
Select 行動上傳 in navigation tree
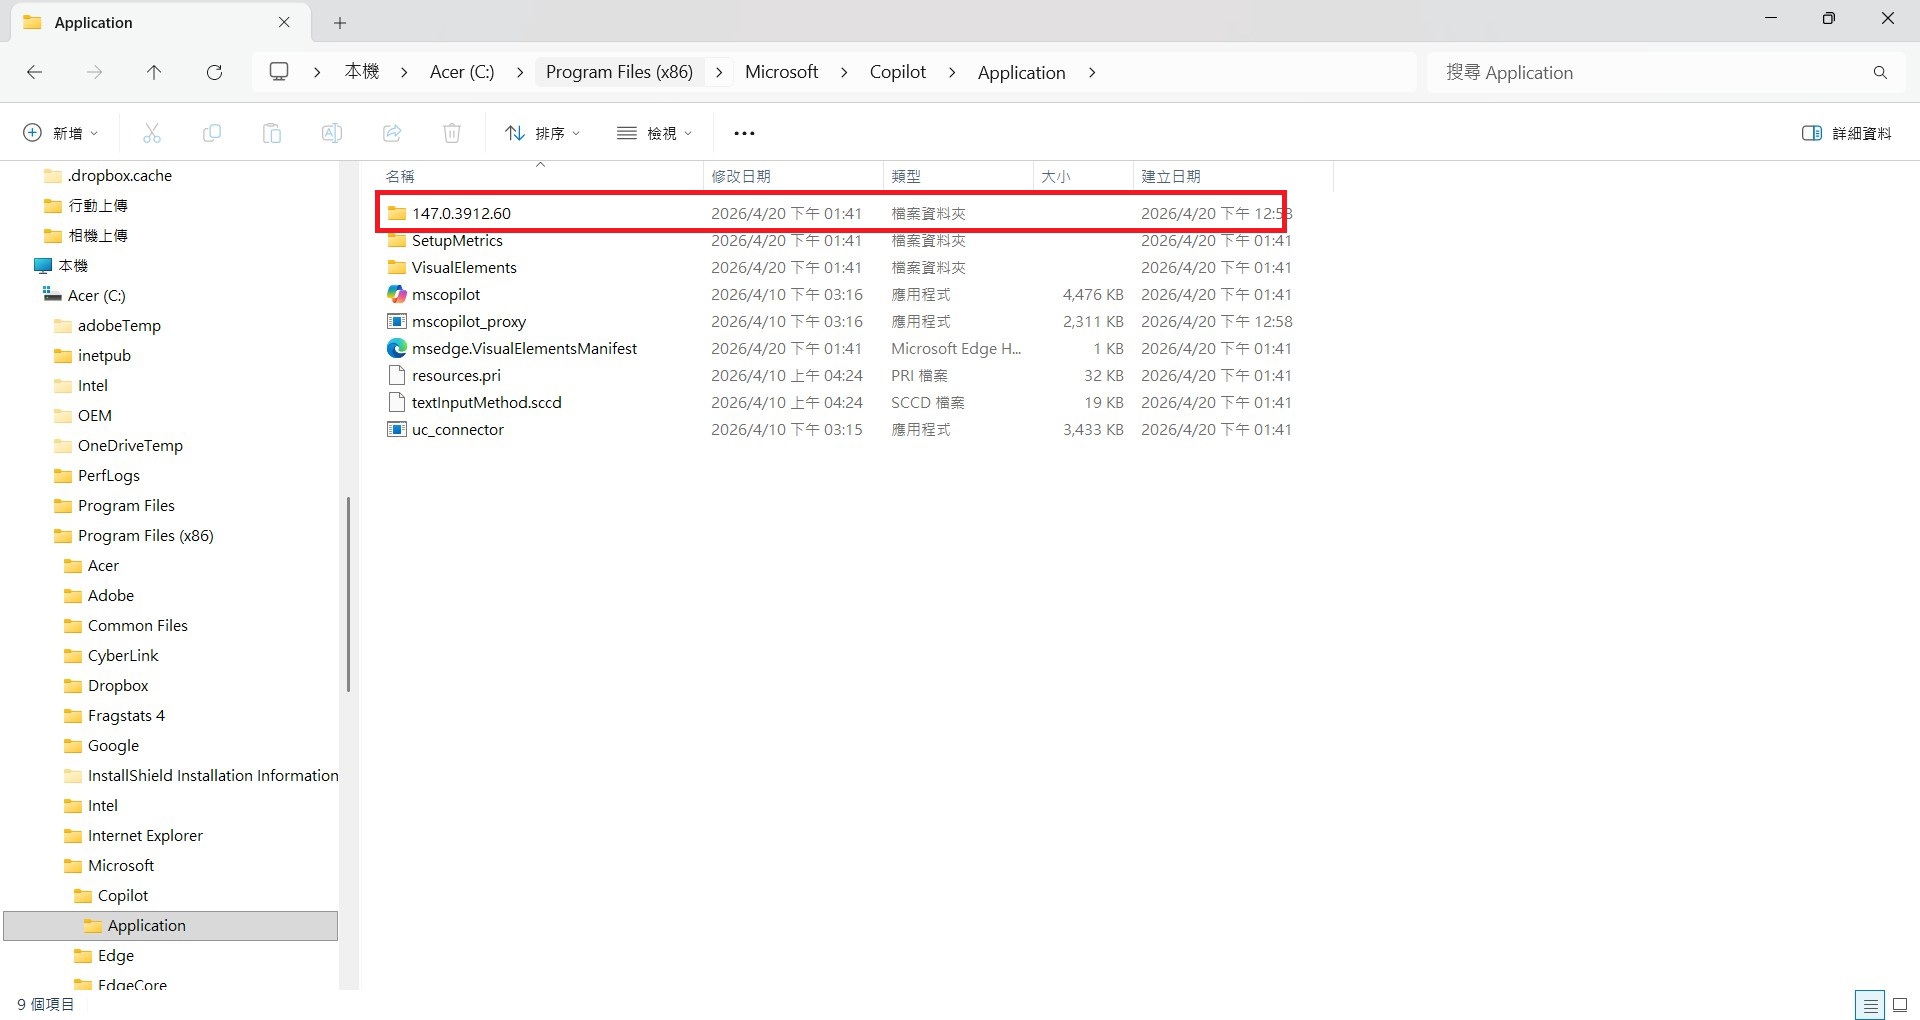[x=86, y=205]
